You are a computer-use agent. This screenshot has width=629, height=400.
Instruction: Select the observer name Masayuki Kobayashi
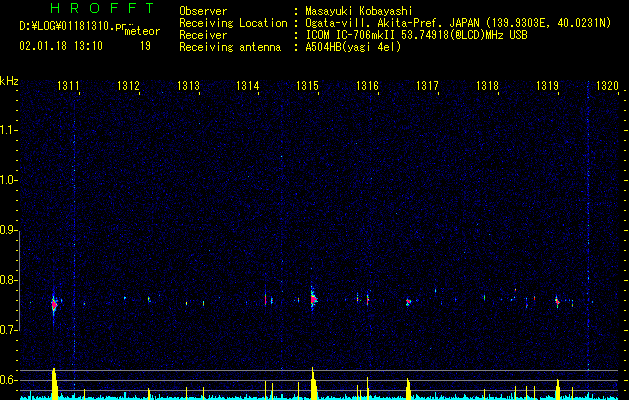[359, 11]
